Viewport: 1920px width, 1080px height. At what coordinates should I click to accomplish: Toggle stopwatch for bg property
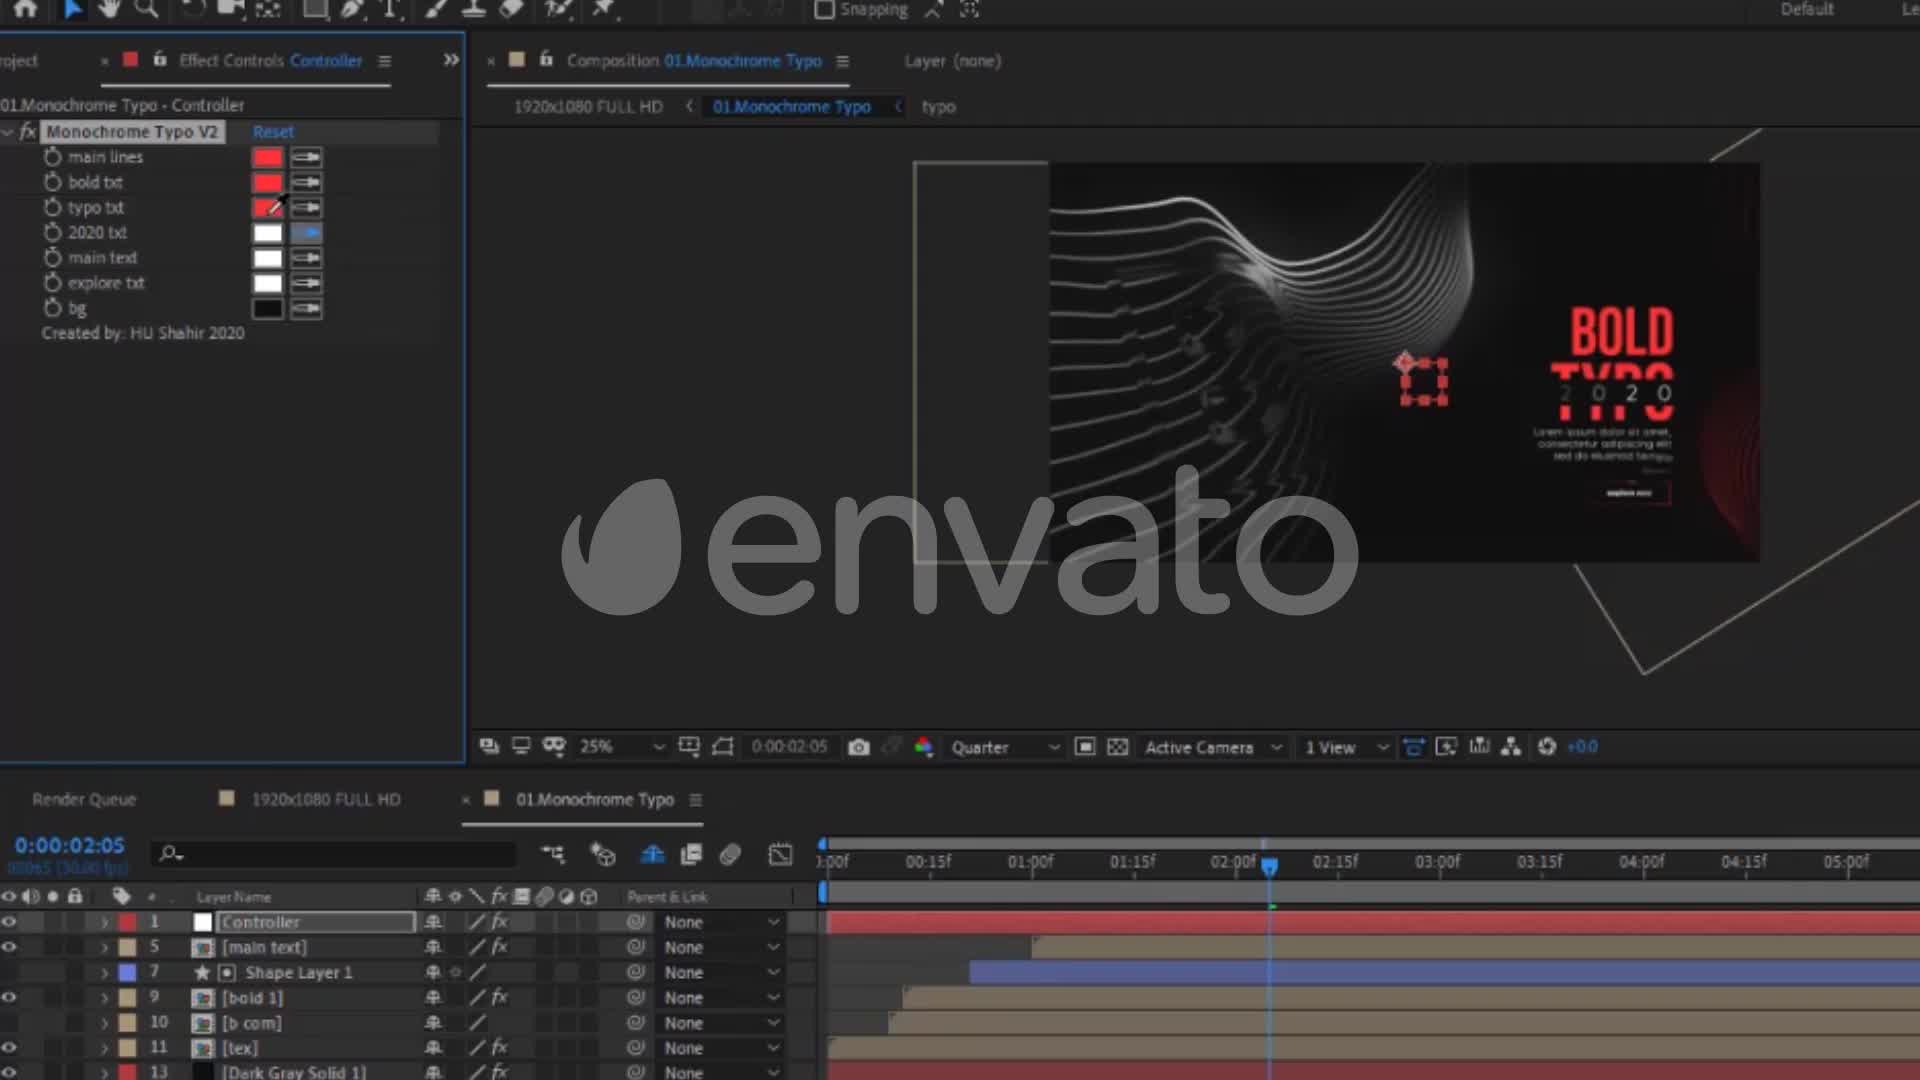[x=53, y=308]
